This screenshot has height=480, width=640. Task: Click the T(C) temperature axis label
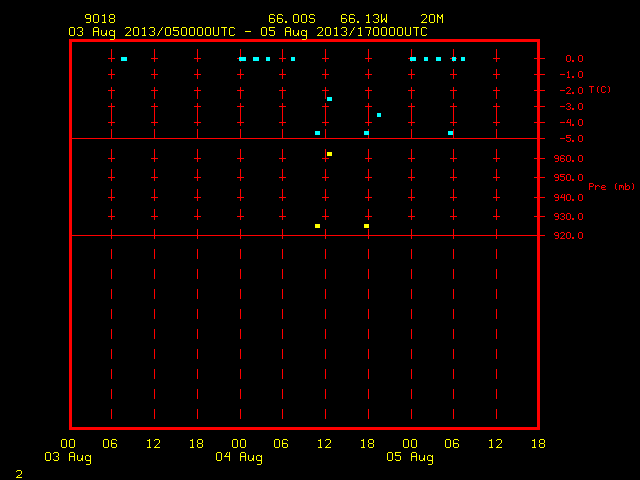tap(600, 89)
